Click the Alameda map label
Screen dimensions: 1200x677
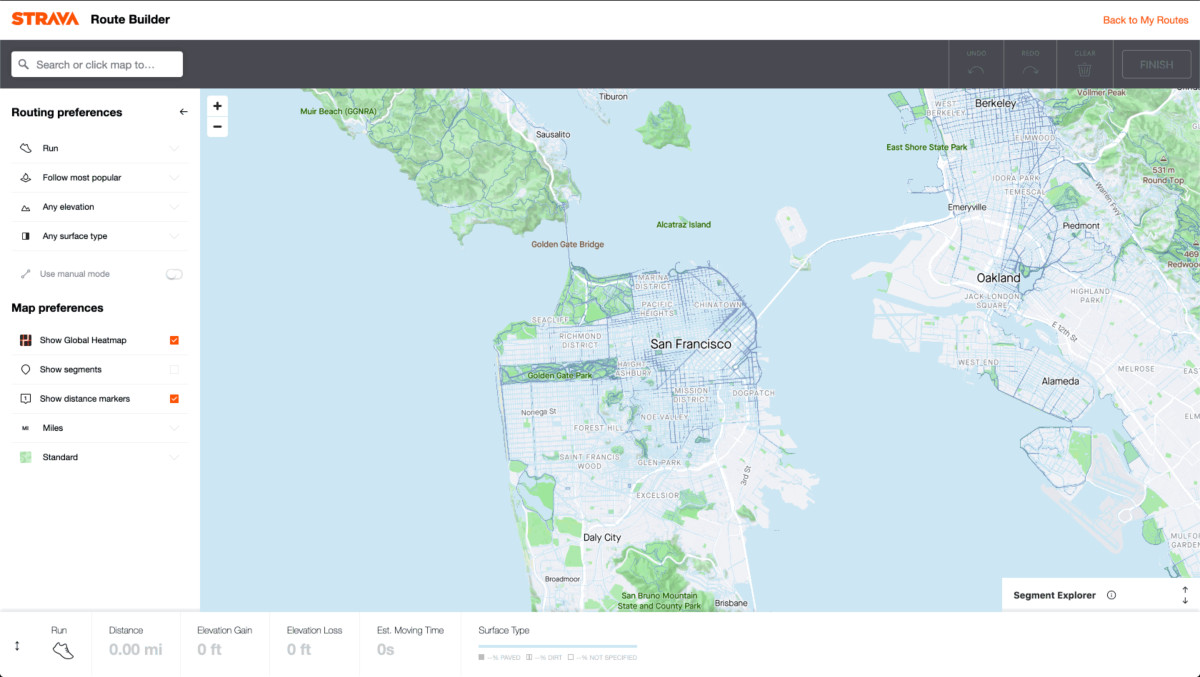[x=1061, y=381]
